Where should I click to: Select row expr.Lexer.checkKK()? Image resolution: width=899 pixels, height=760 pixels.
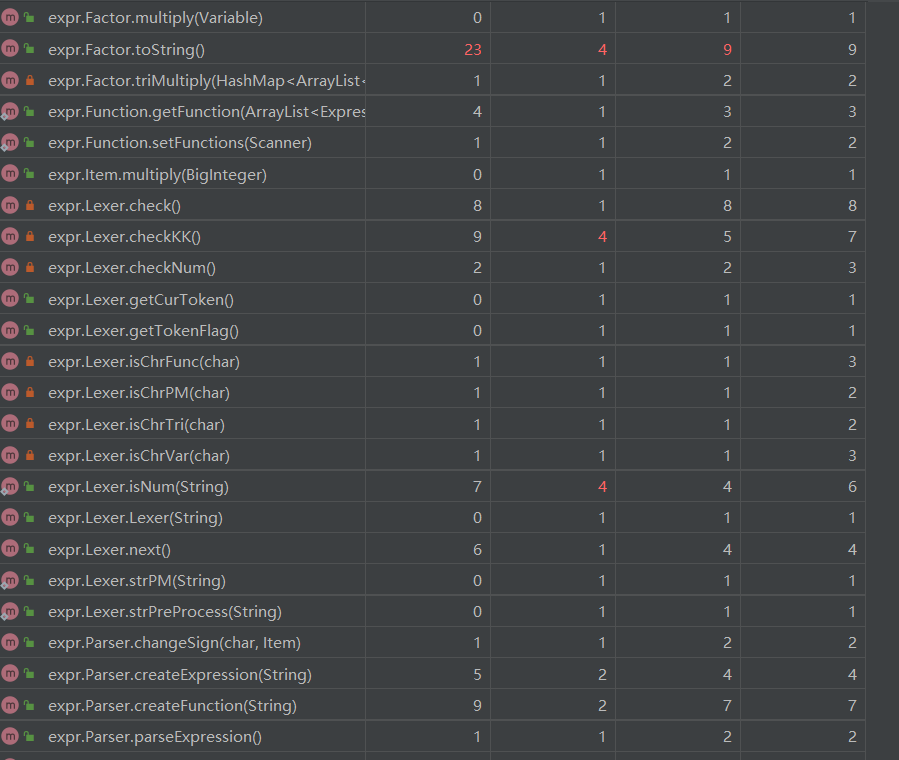pos(433,236)
